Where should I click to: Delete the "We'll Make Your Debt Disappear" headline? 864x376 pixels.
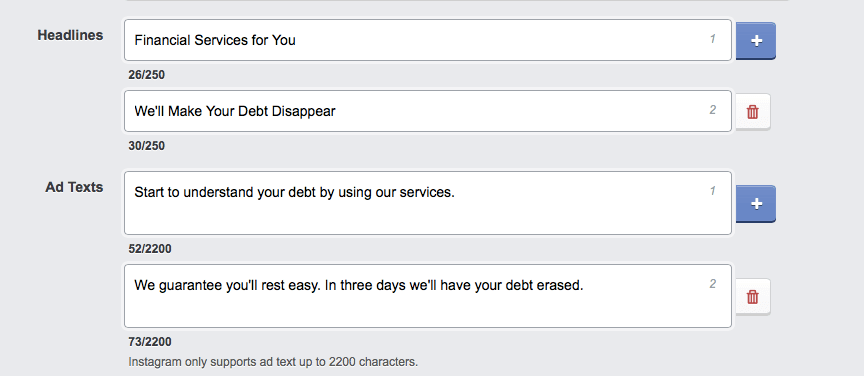coord(753,112)
